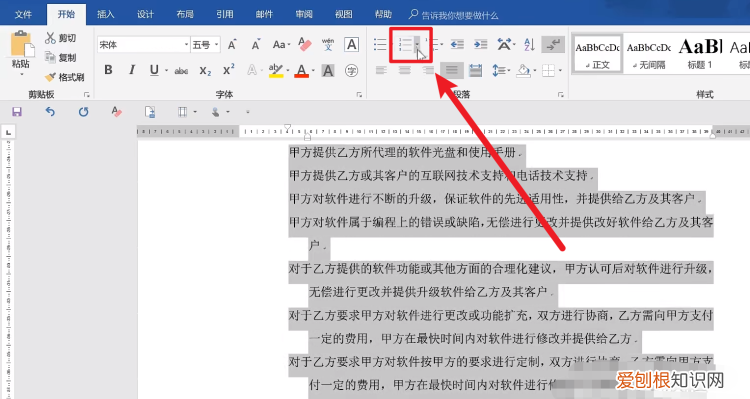Open the Help (帮助) tab
This screenshot has height=399, width=750.
click(x=383, y=14)
